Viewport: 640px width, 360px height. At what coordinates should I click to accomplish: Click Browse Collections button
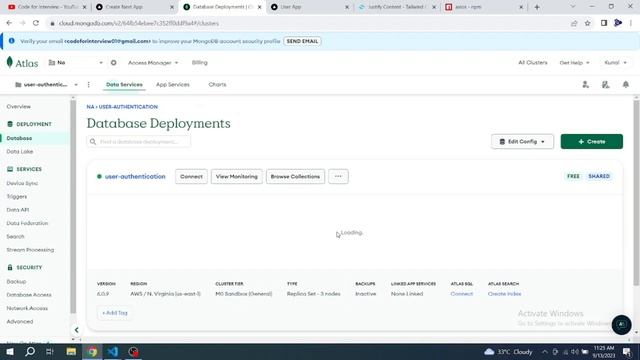[295, 176]
